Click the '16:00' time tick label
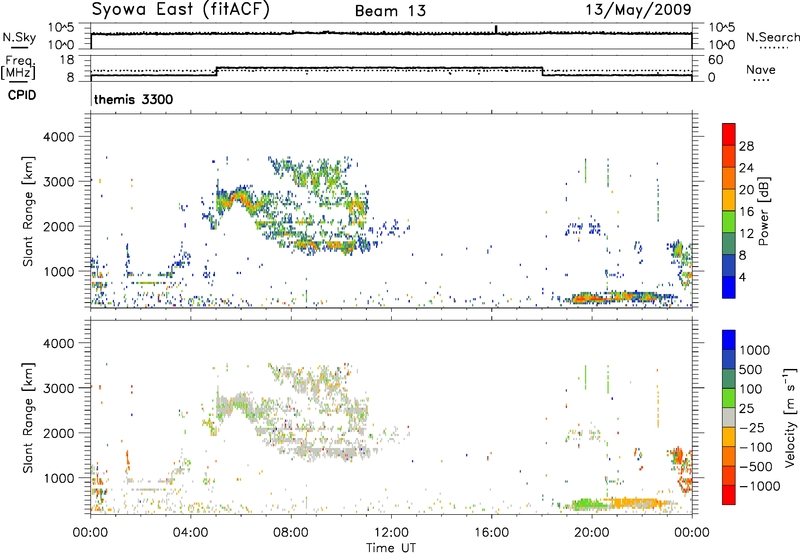Image resolution: width=800 pixels, height=554 pixels. tap(491, 533)
